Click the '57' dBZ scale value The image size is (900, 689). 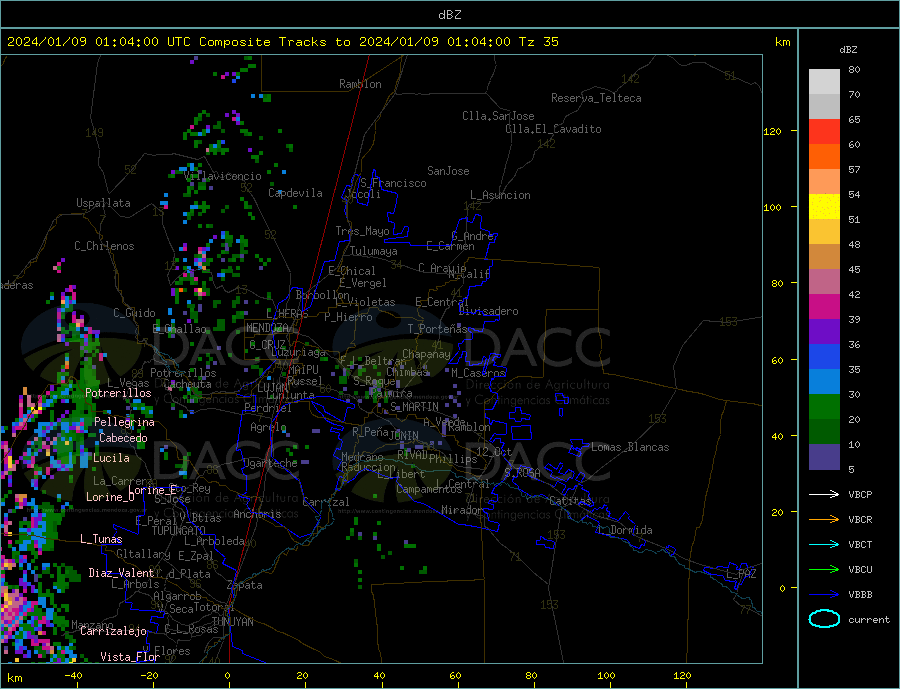[x=854, y=169]
